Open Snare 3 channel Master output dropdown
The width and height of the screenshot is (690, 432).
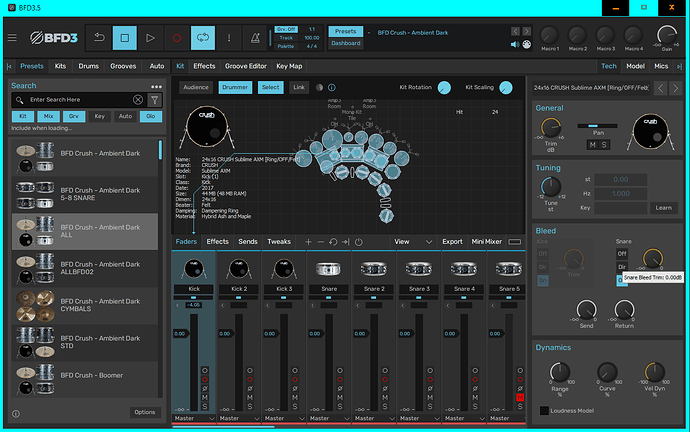419,418
